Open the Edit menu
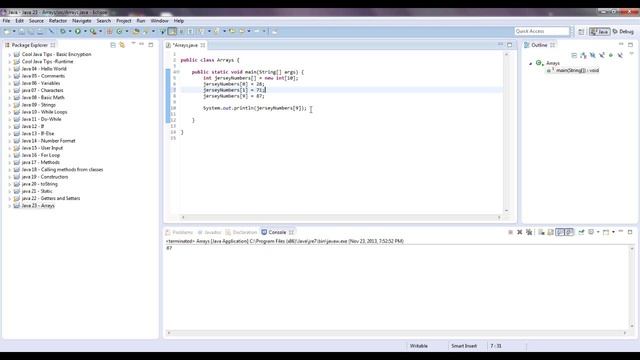 (19, 20)
